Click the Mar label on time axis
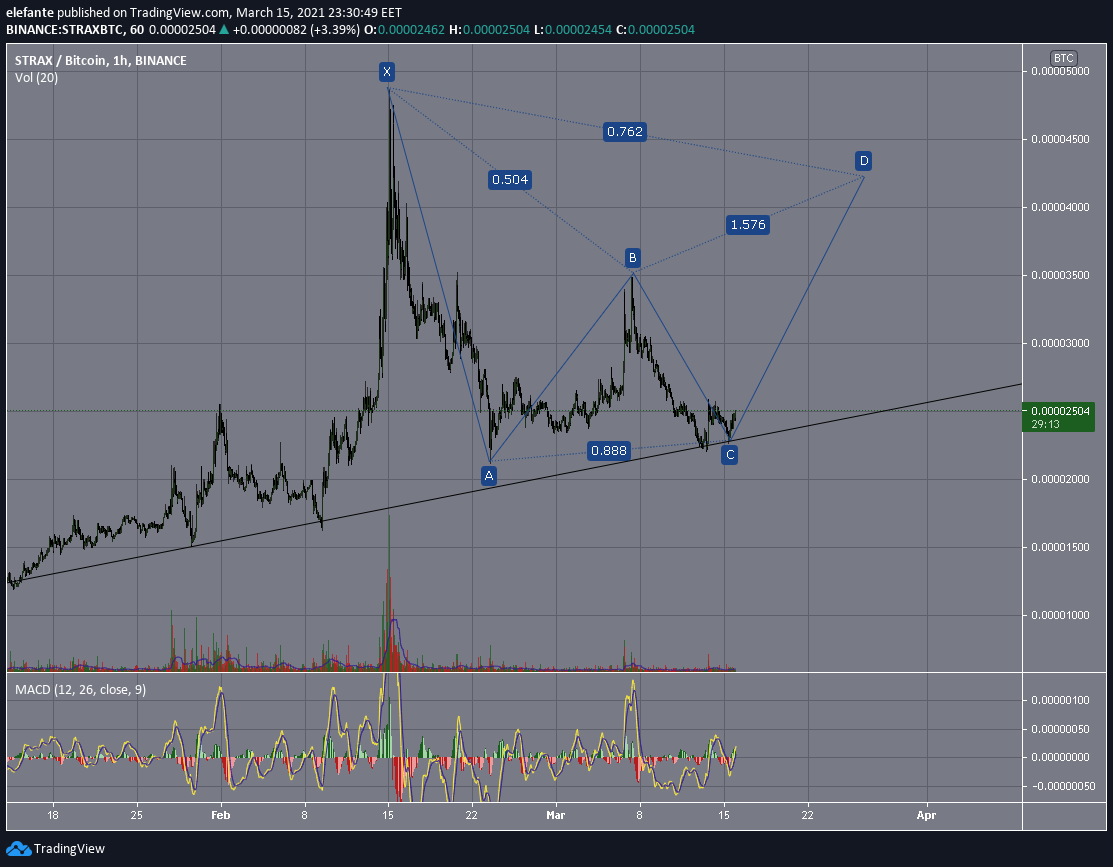The height and width of the screenshot is (867, 1113). pyautogui.click(x=556, y=815)
